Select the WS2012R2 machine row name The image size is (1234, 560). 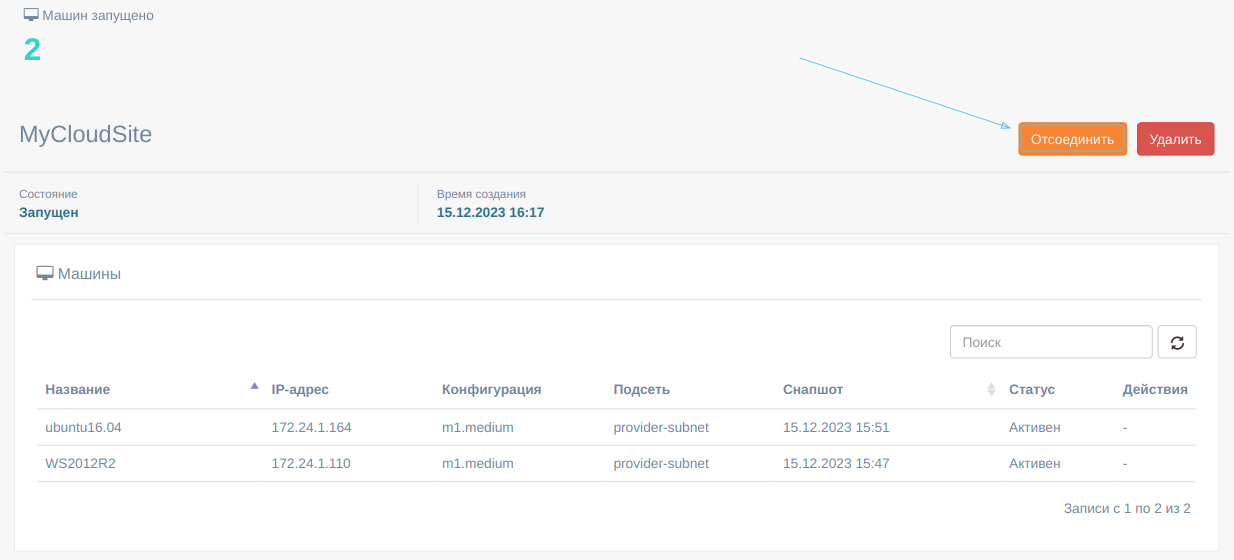[80, 463]
